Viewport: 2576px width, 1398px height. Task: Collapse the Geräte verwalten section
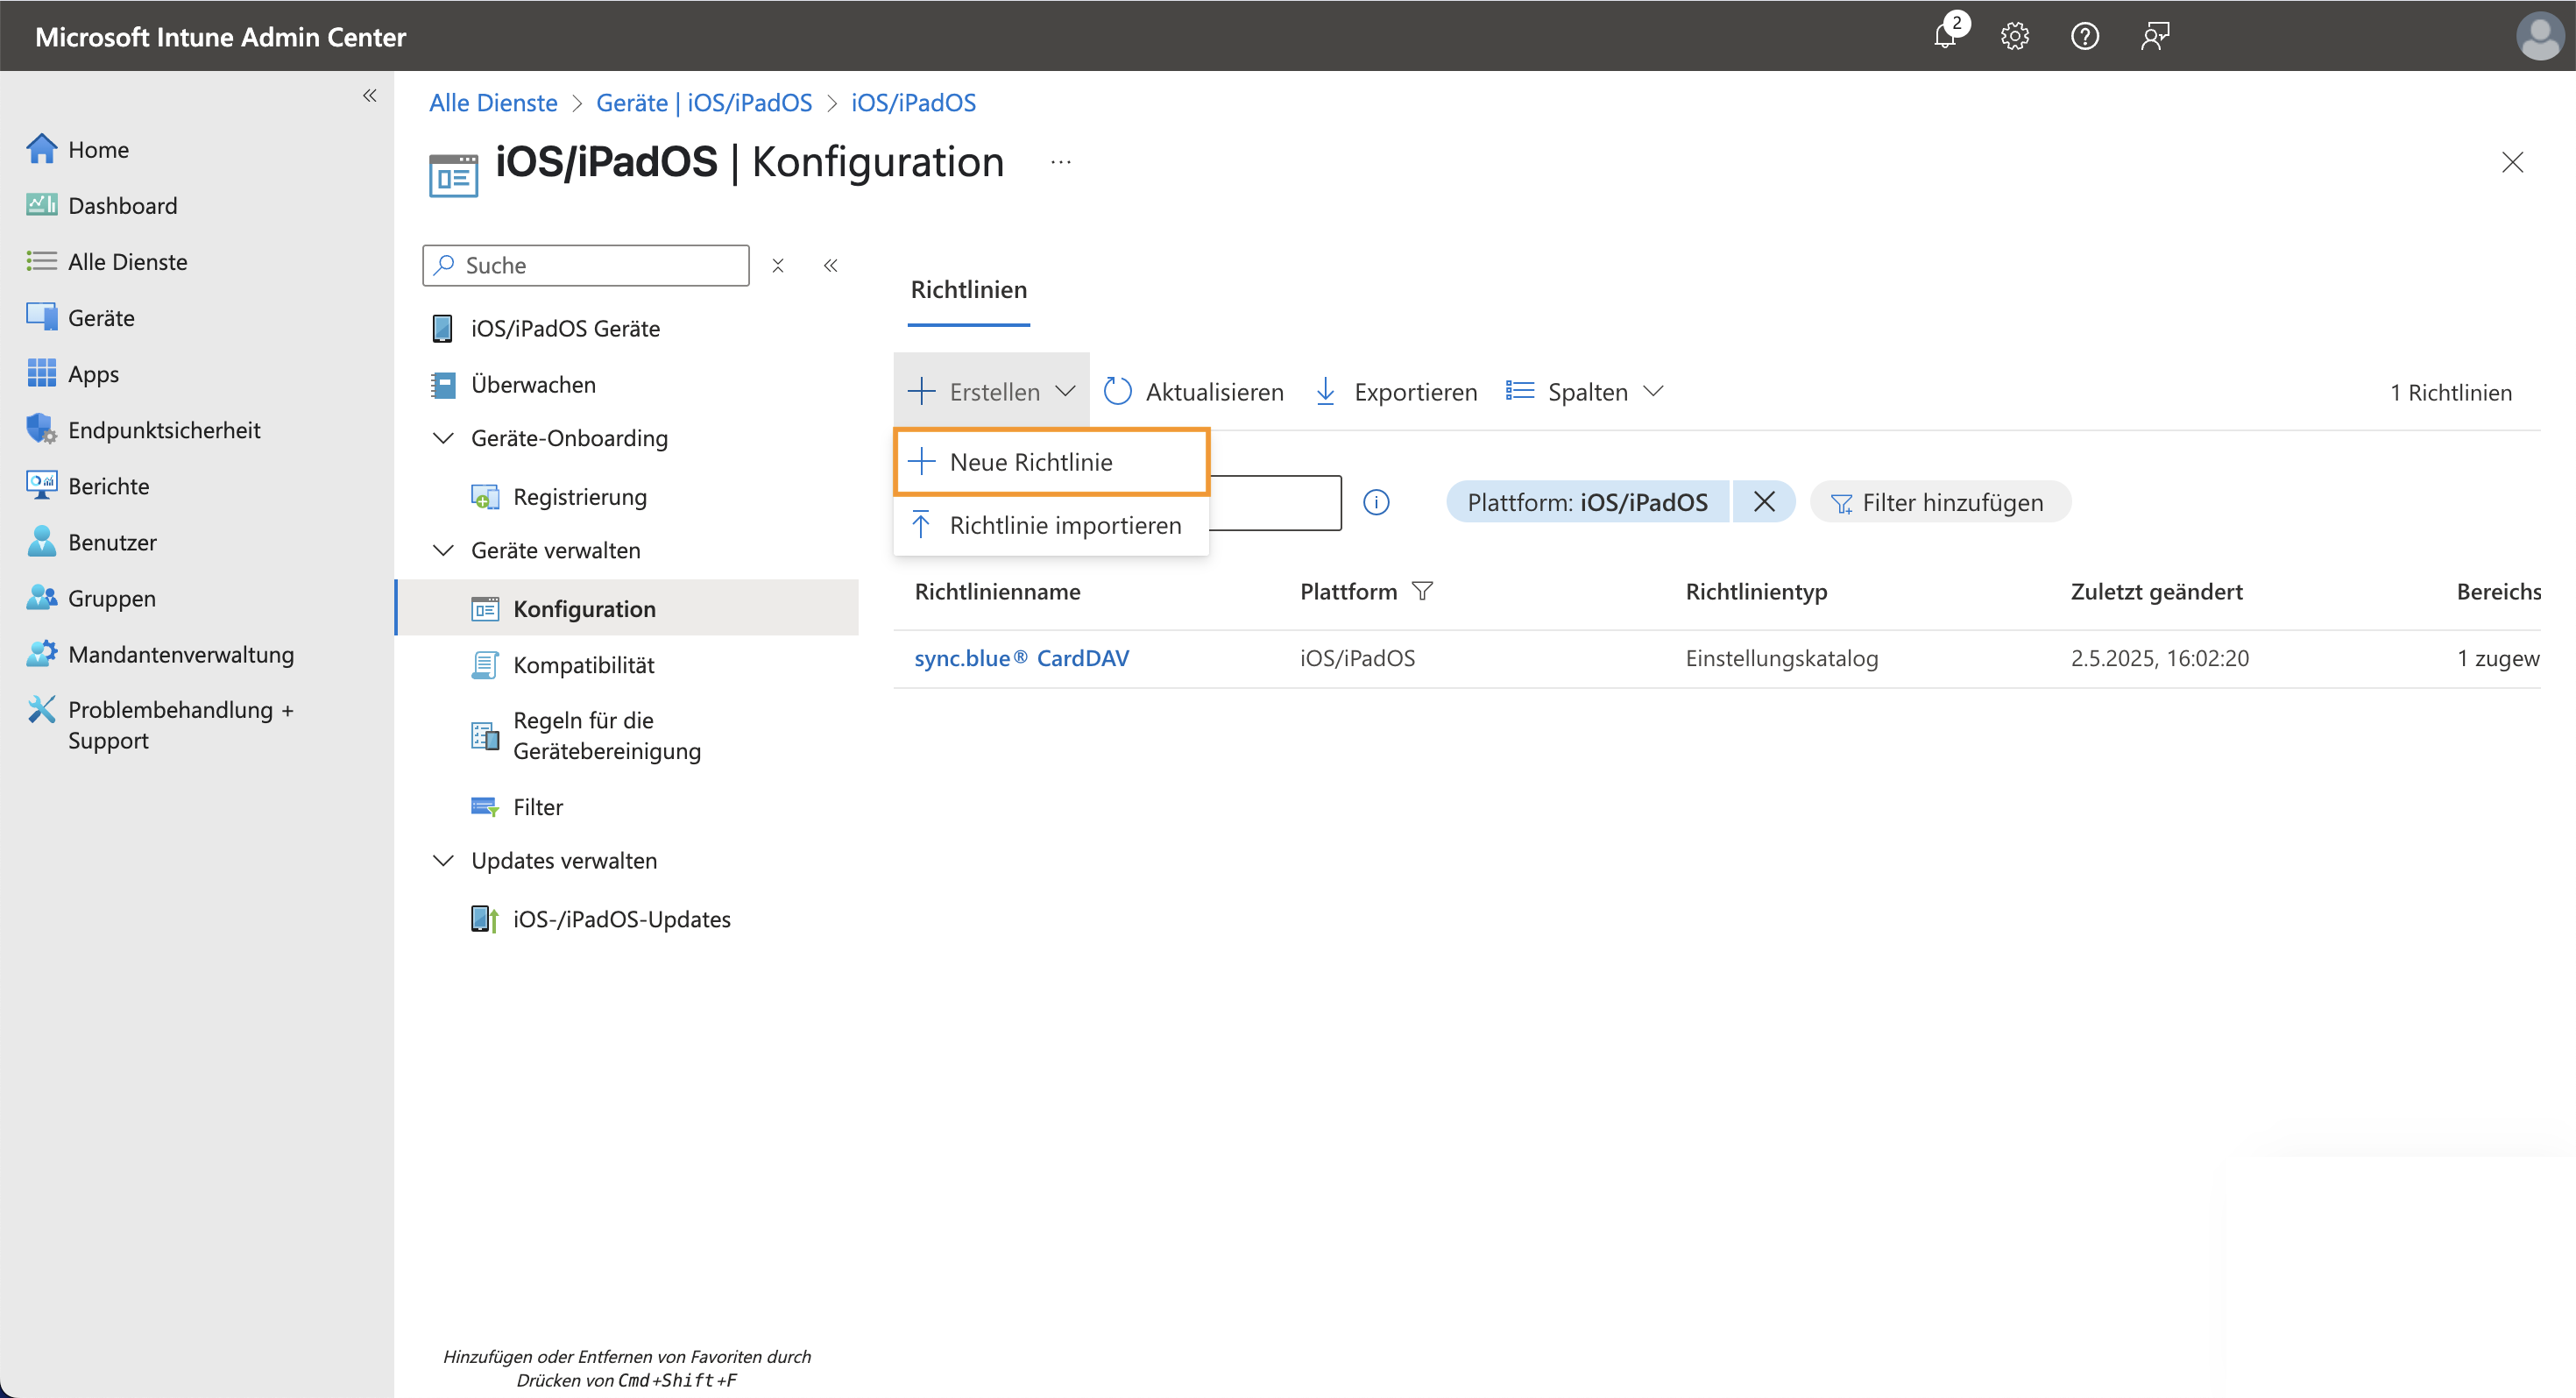[443, 550]
